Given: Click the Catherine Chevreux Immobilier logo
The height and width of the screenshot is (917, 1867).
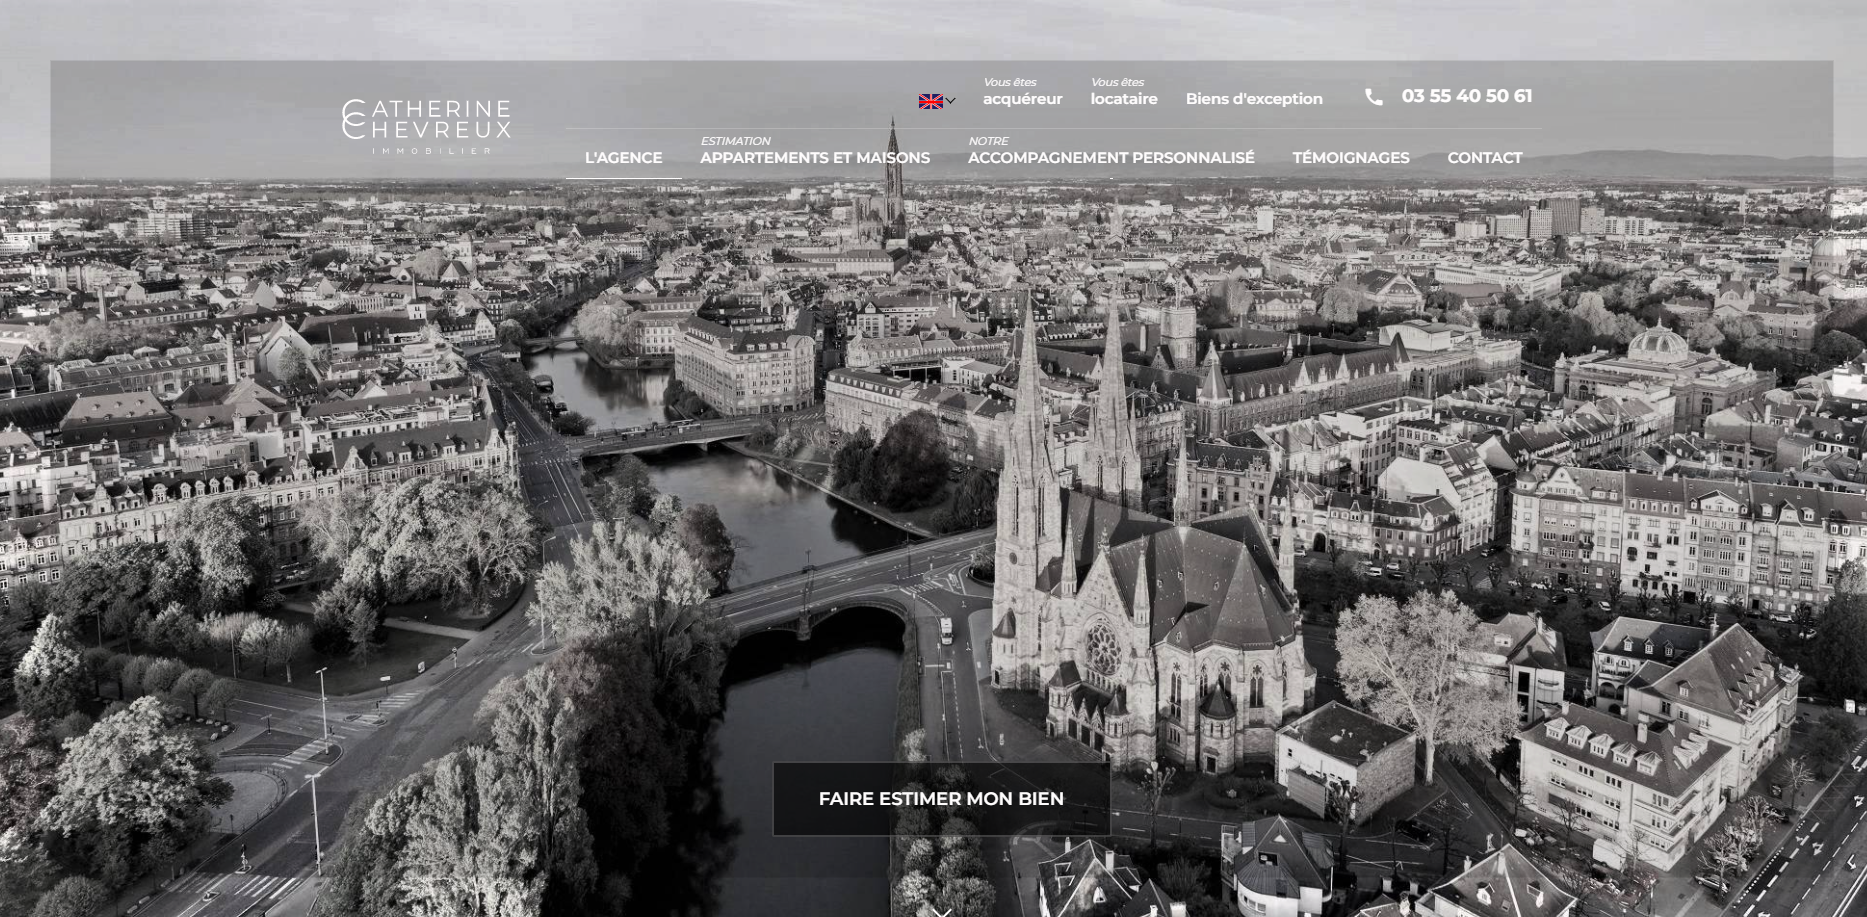Looking at the screenshot, I should click(426, 126).
